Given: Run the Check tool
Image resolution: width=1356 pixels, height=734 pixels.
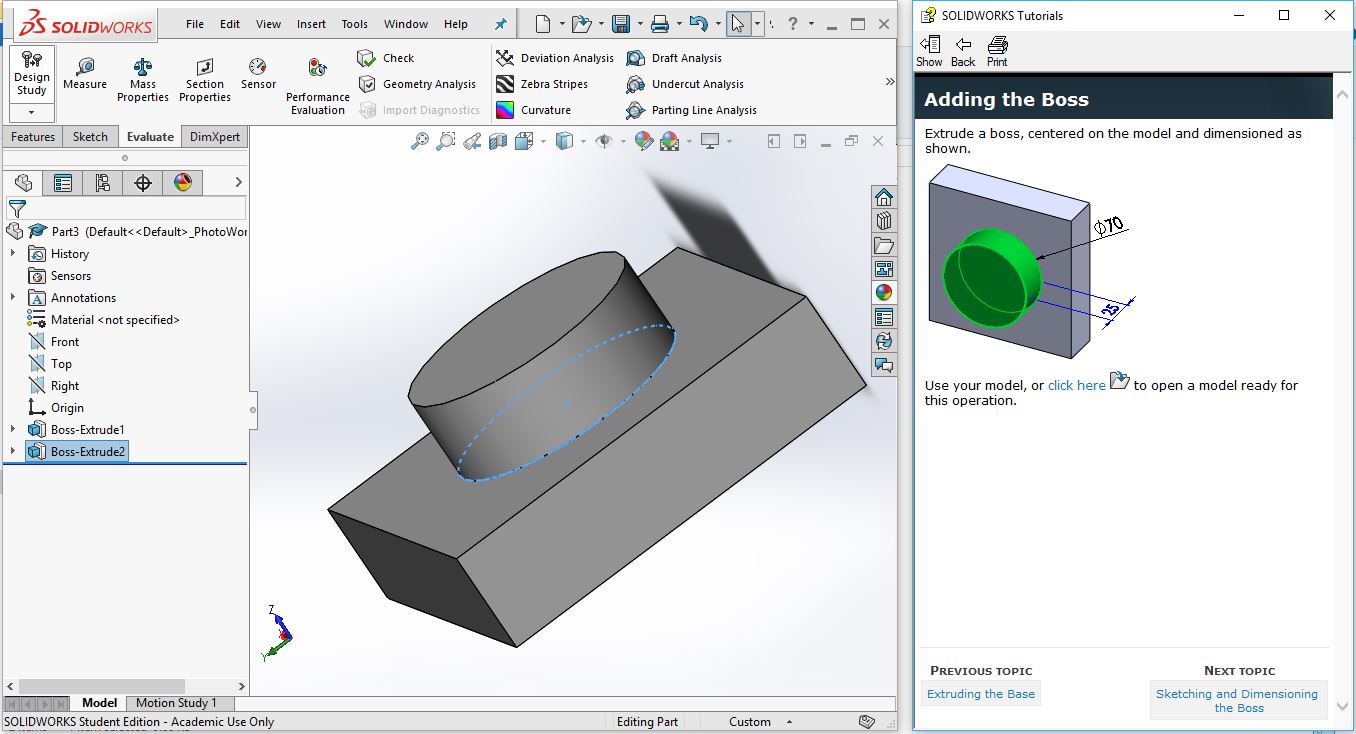Looking at the screenshot, I should [386, 58].
